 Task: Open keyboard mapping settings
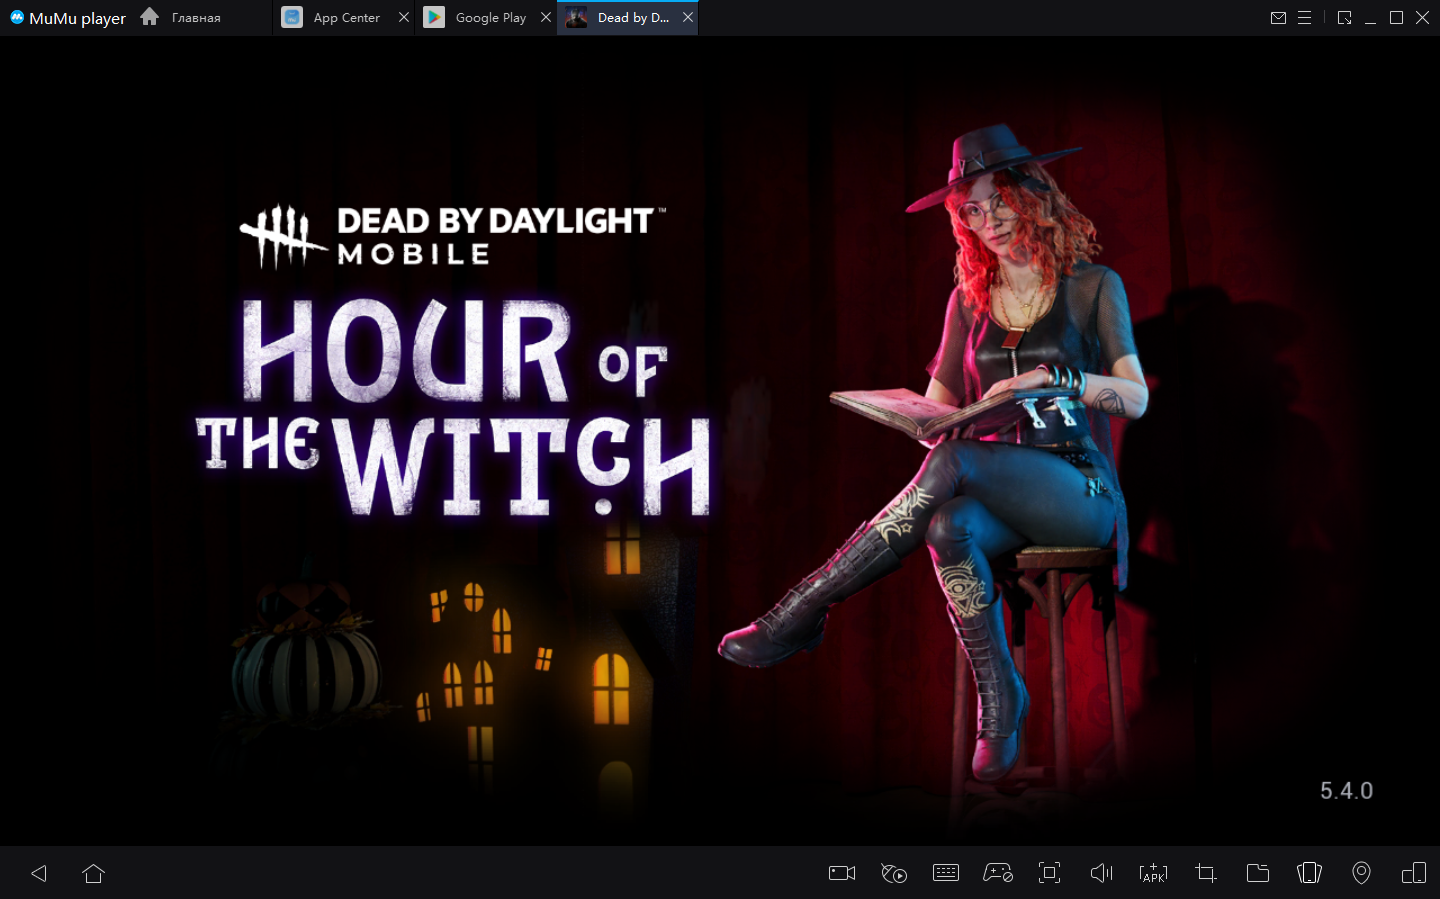pyautogui.click(x=946, y=873)
